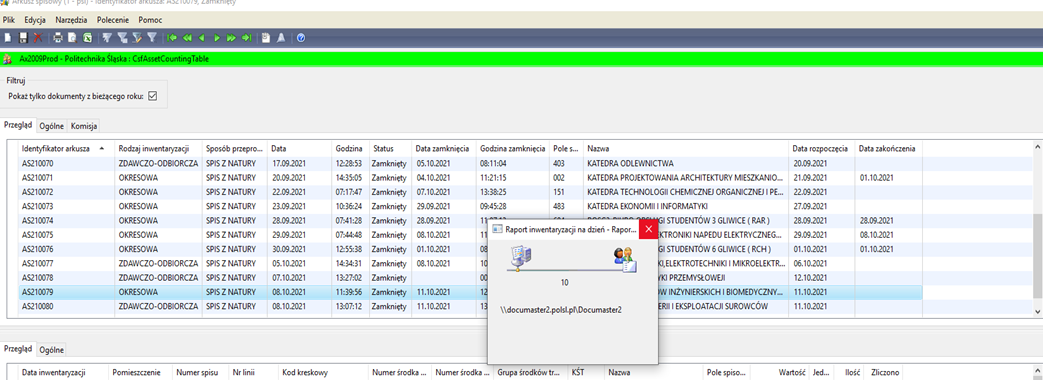Viewport: 1043px width, 380px height.
Task: Click the Next record green arrow
Action: (217, 38)
